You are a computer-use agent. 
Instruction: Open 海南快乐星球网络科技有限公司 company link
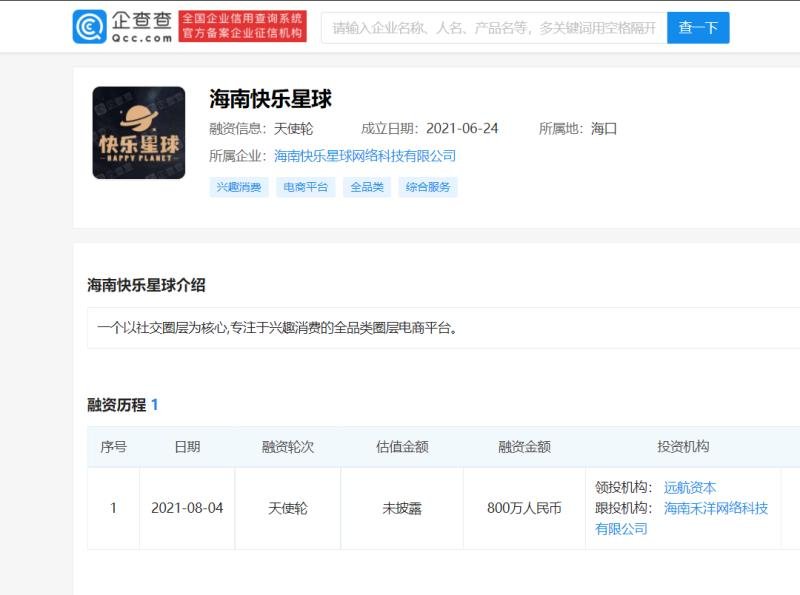pos(365,156)
